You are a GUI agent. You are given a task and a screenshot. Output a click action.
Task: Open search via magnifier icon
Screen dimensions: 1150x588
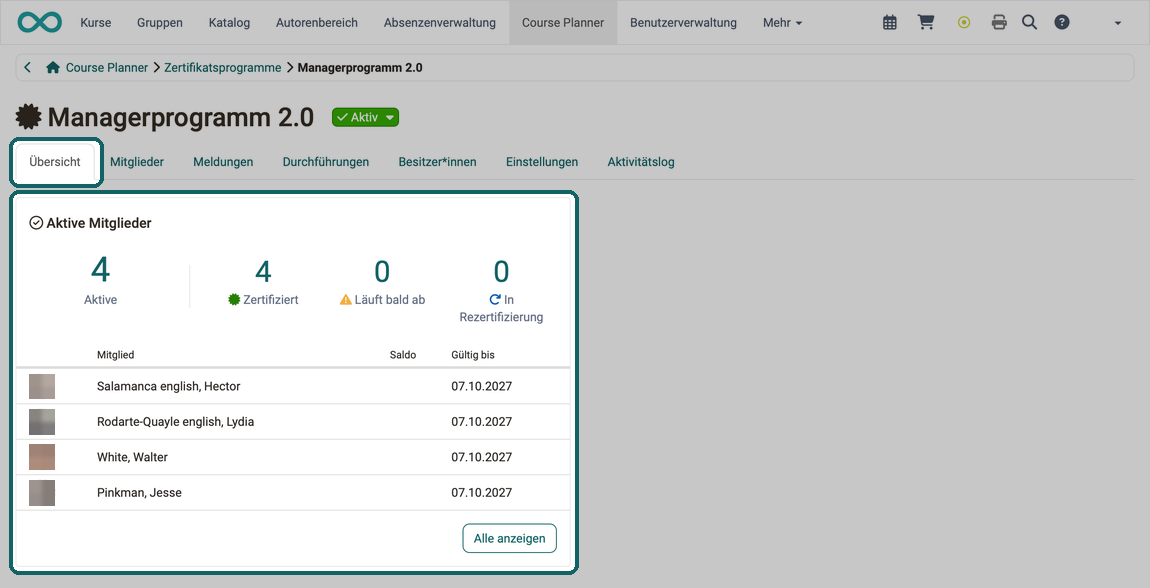pos(1030,23)
